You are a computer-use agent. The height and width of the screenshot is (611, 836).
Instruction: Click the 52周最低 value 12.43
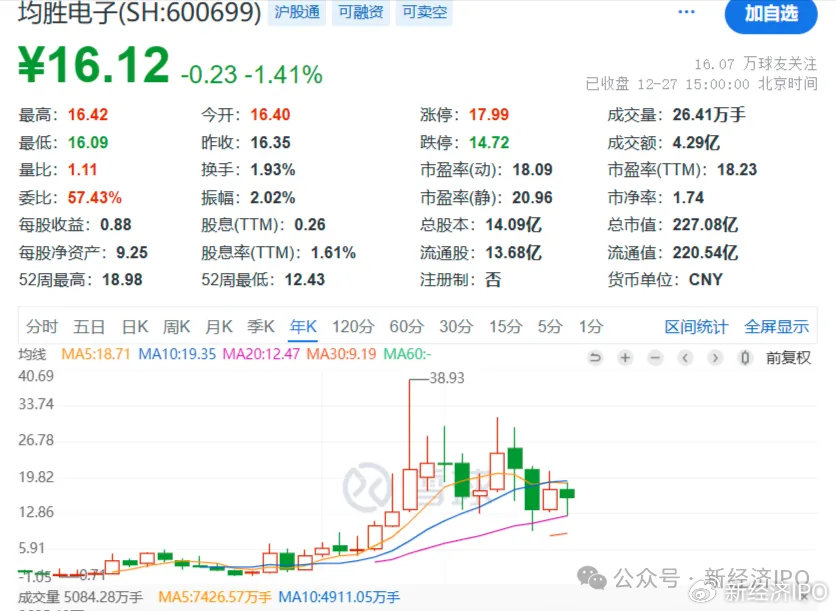click(304, 280)
